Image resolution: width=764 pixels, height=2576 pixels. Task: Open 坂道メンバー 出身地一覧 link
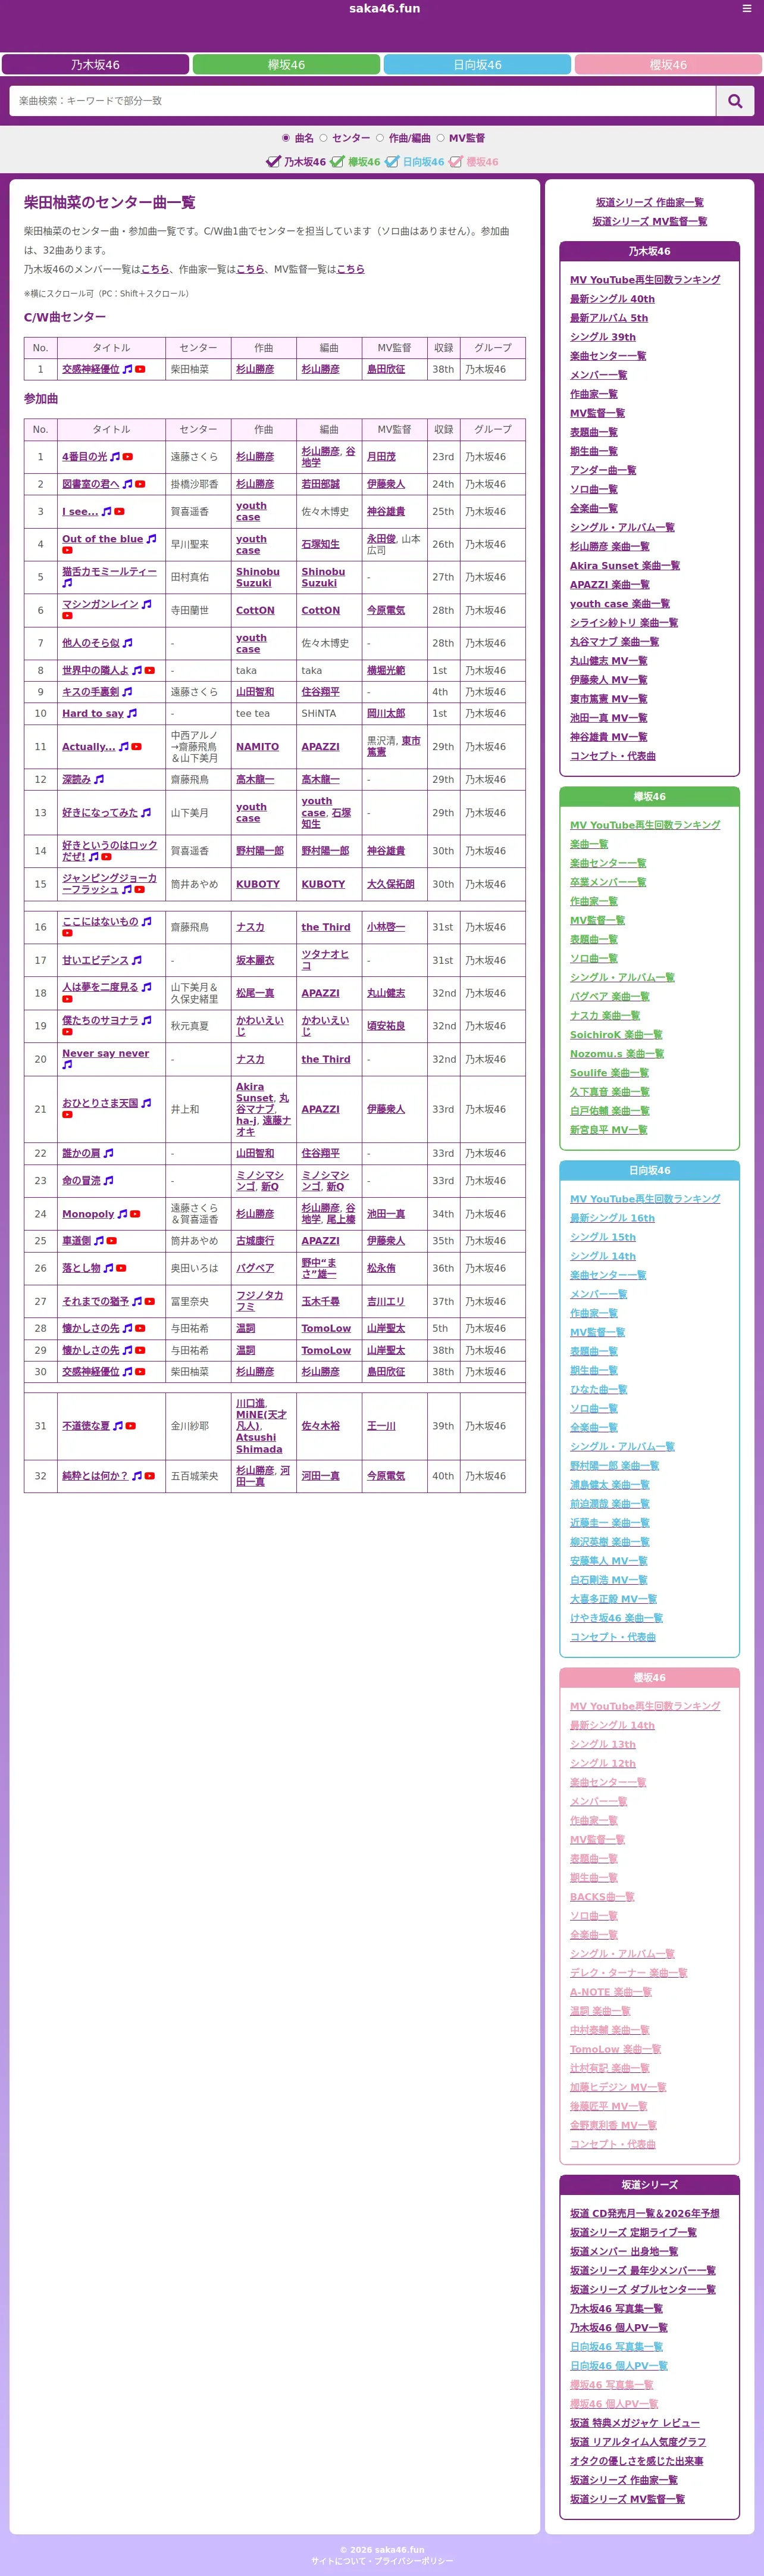(x=624, y=2252)
